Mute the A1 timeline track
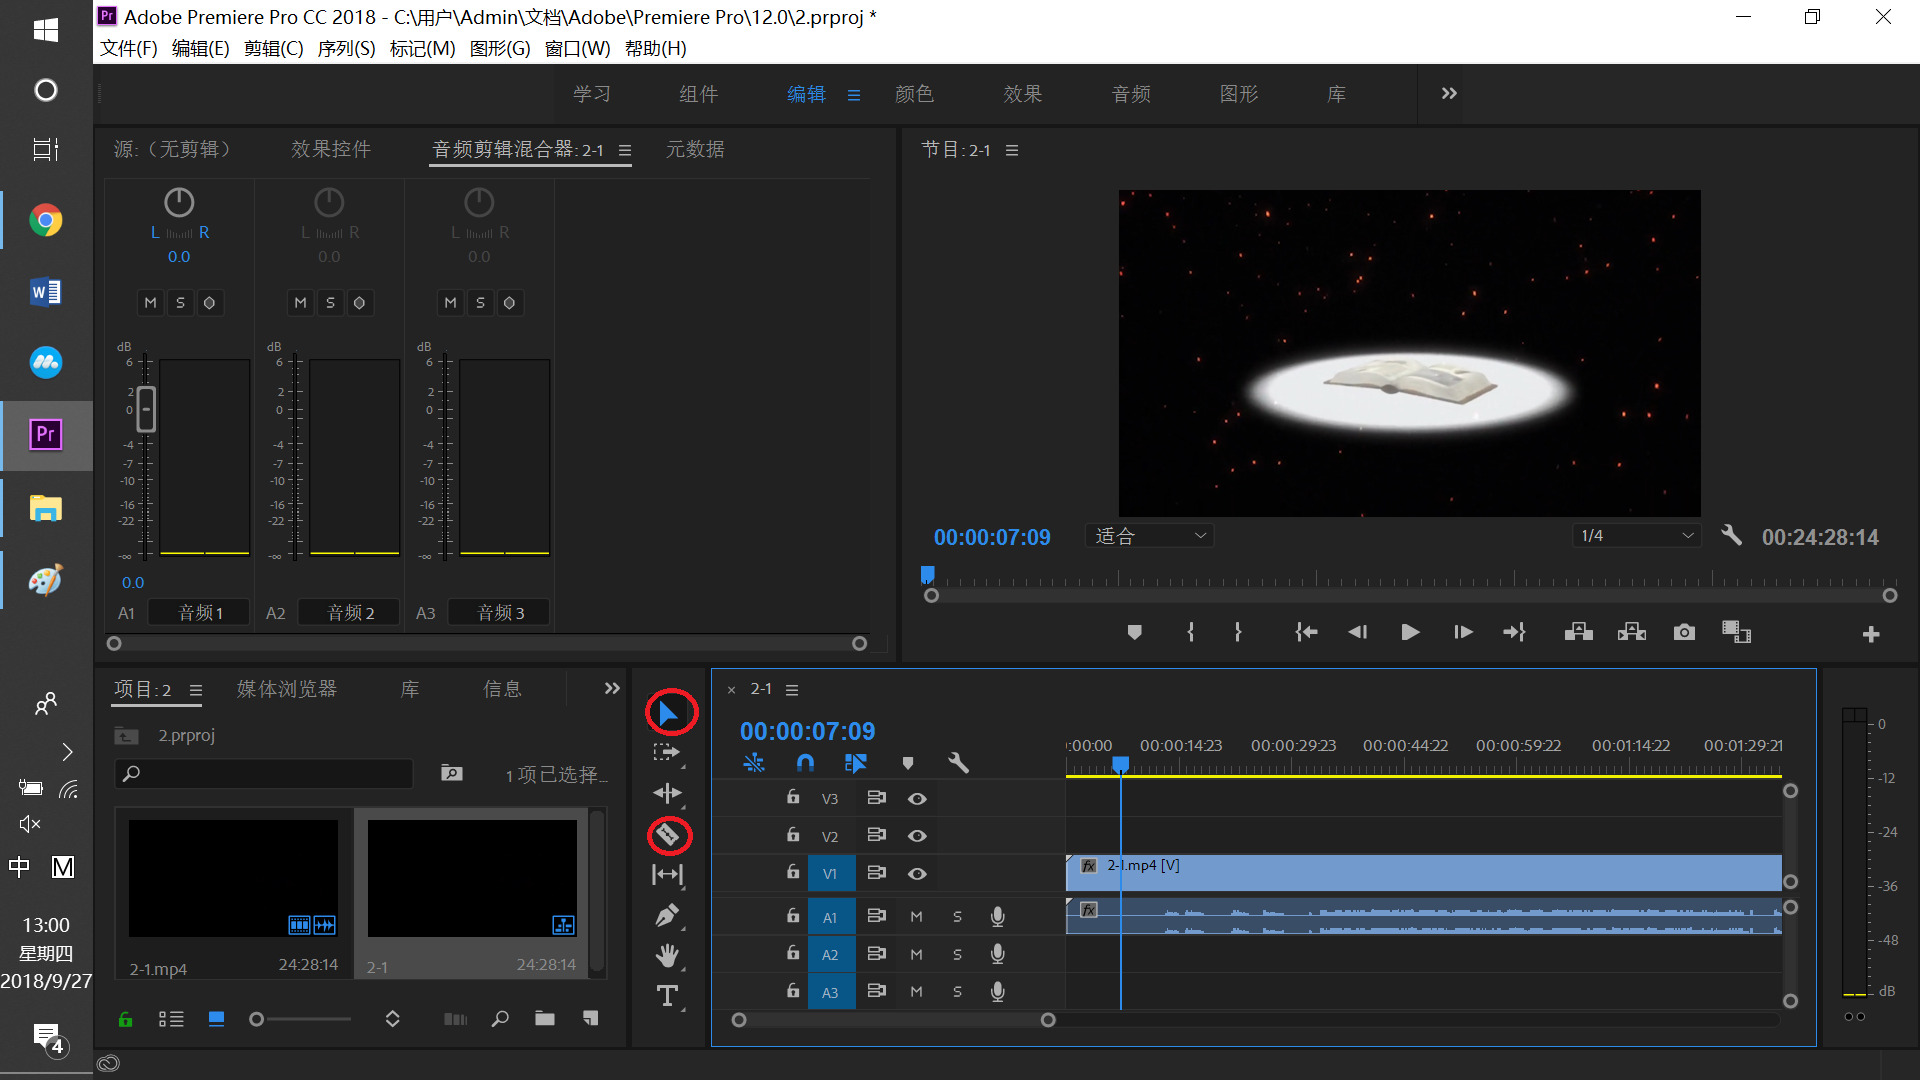This screenshot has height=1080, width=1920. click(916, 917)
